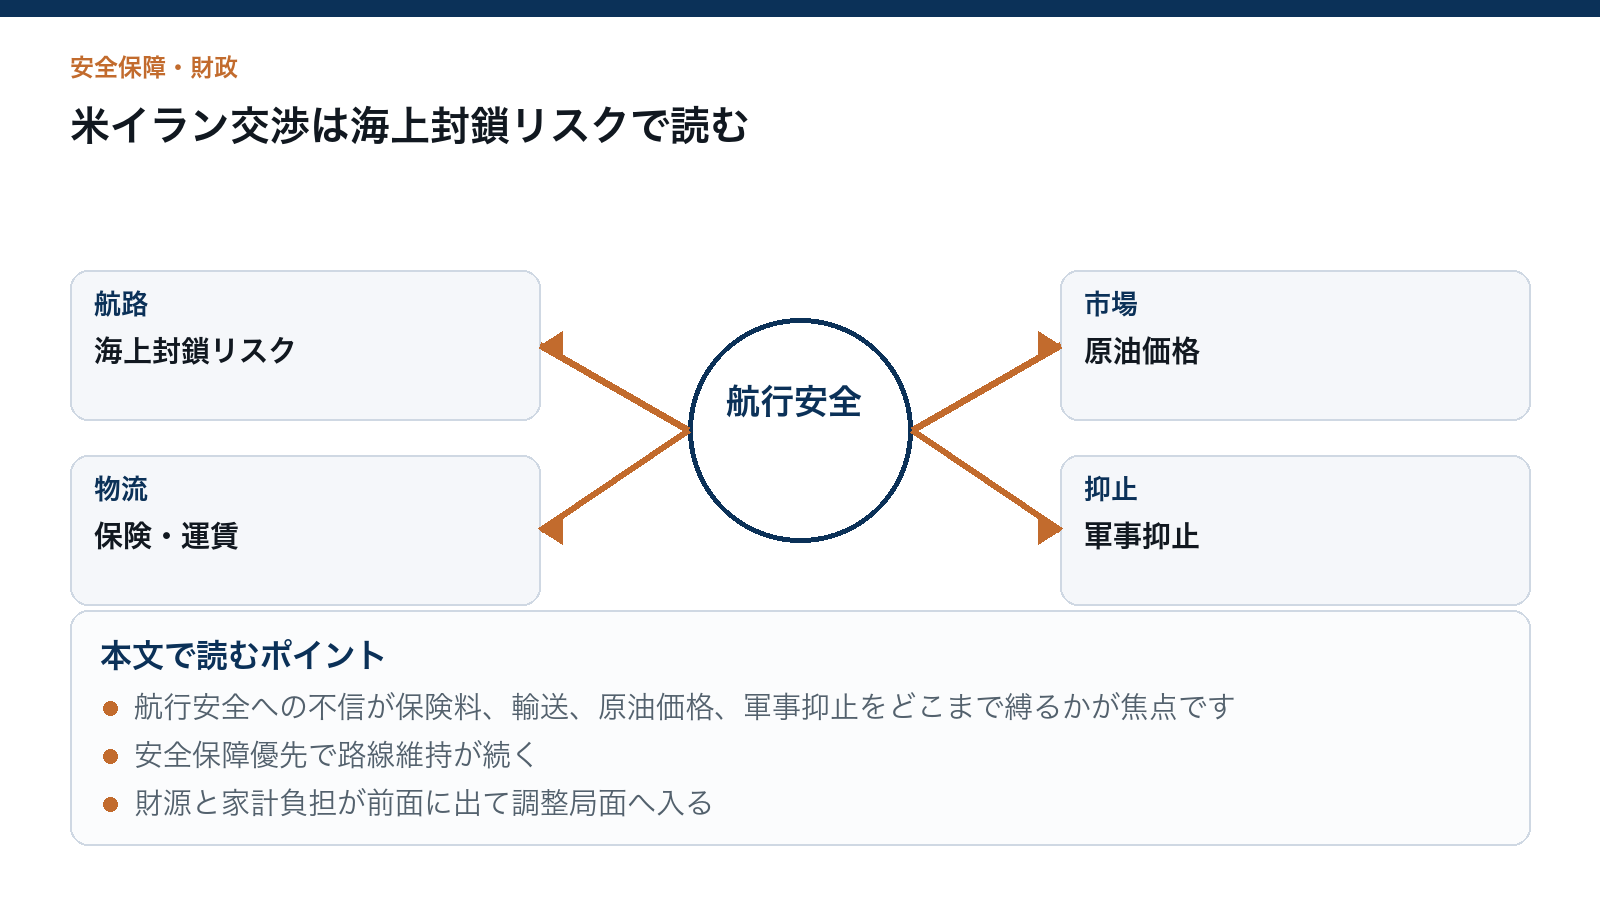
Task: Click the text 財源と家計負担が前面に出て調整局面へ入る
Action: (x=423, y=803)
